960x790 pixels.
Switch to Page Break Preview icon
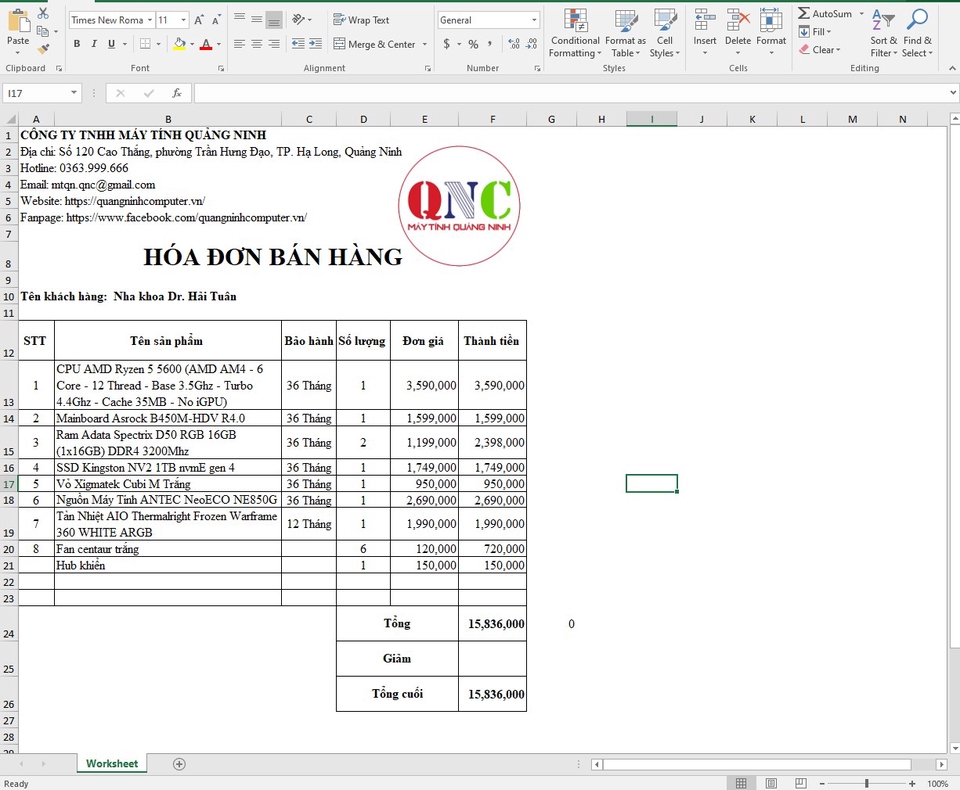point(800,783)
